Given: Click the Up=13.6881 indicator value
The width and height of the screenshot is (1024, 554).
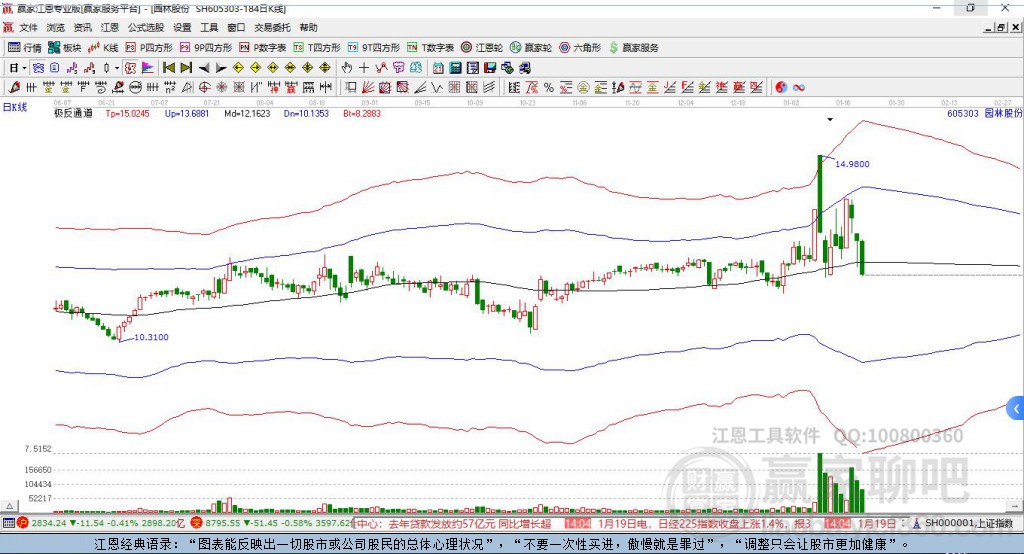Looking at the screenshot, I should coord(187,114).
